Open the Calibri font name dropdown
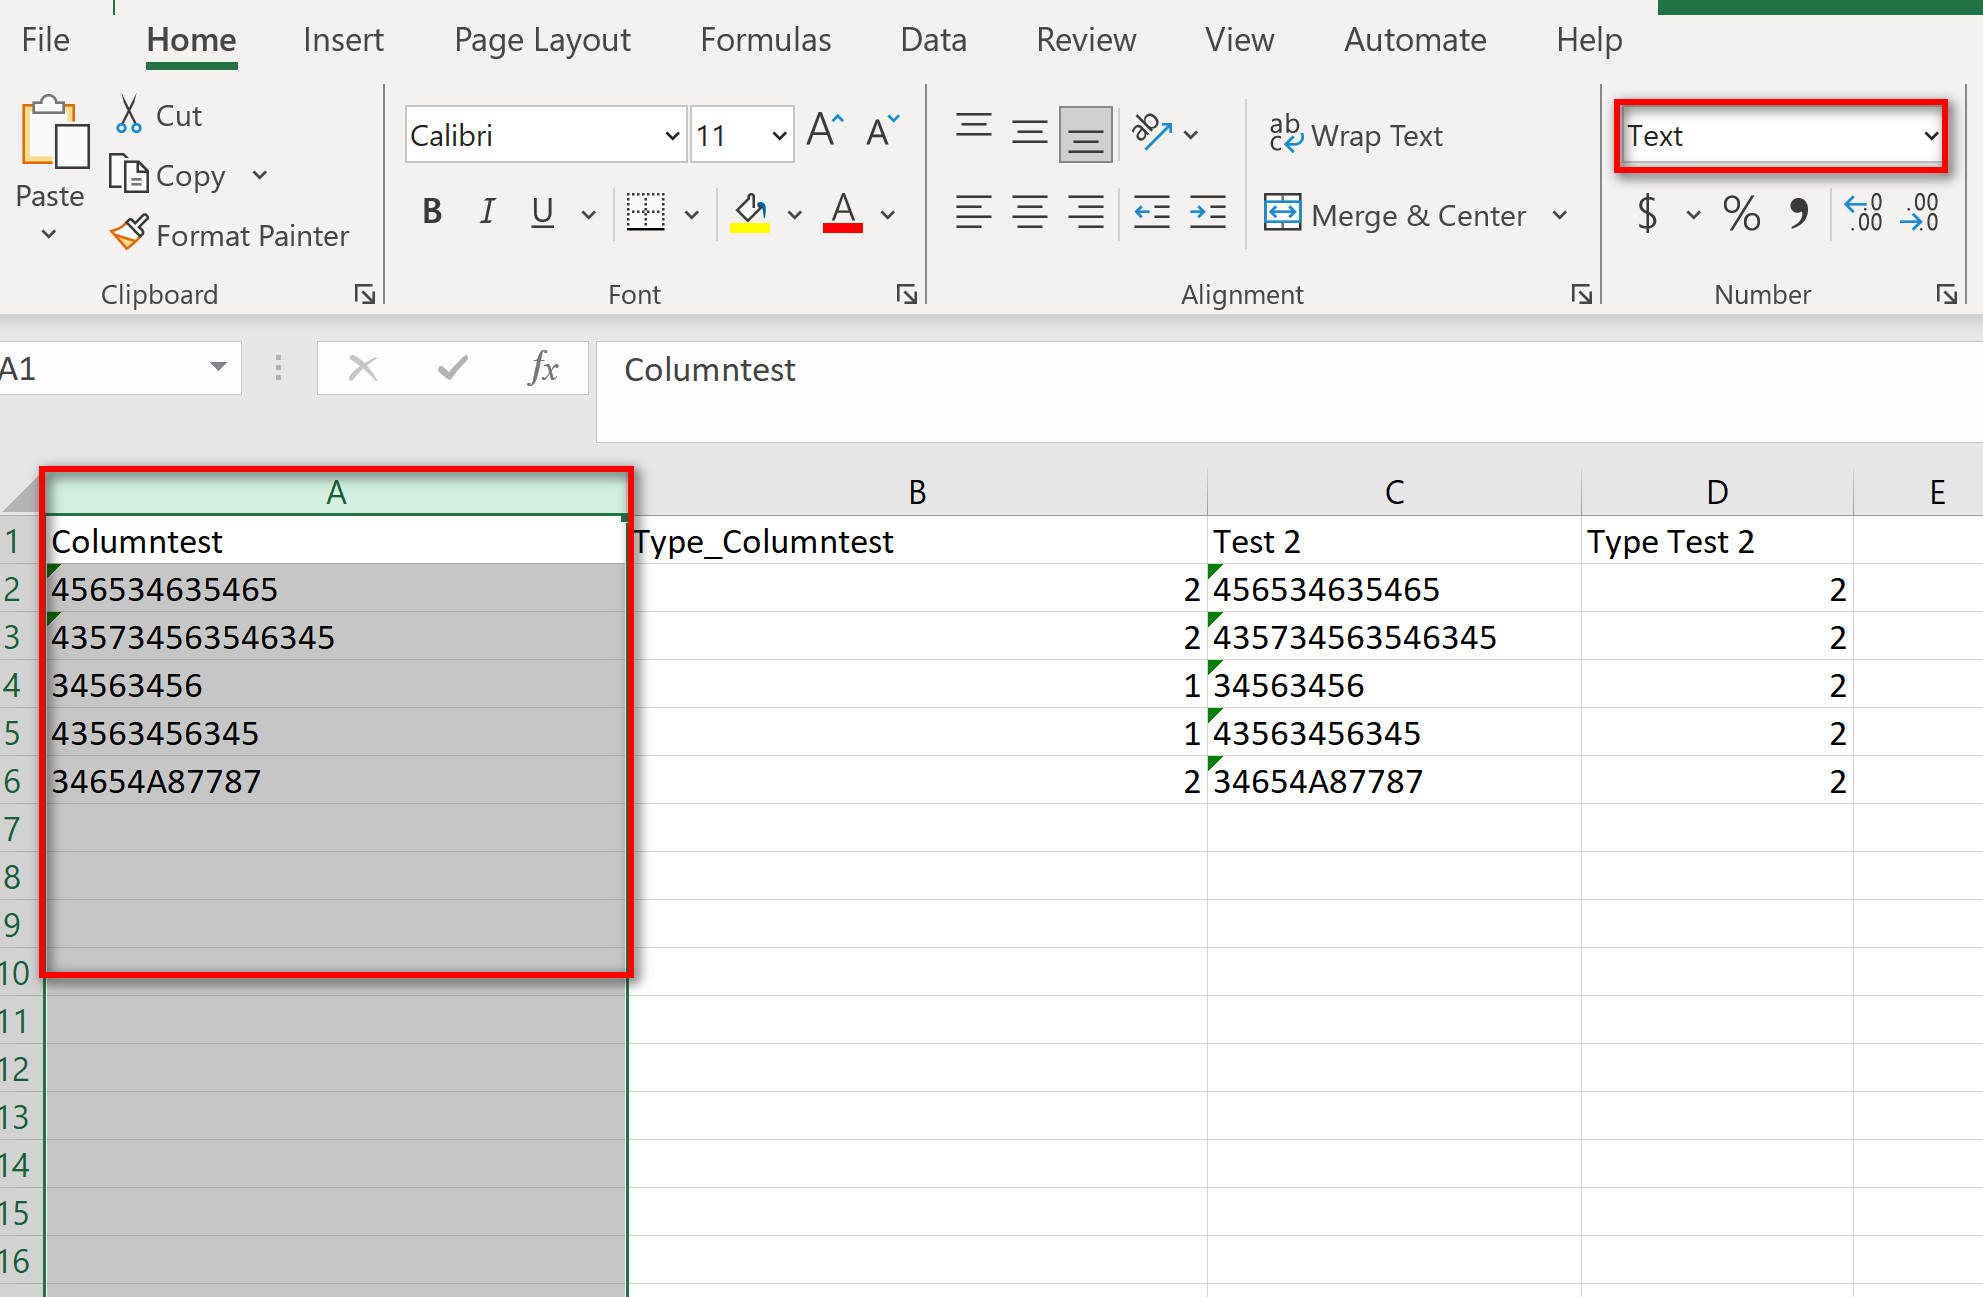The image size is (1983, 1297). click(x=672, y=135)
